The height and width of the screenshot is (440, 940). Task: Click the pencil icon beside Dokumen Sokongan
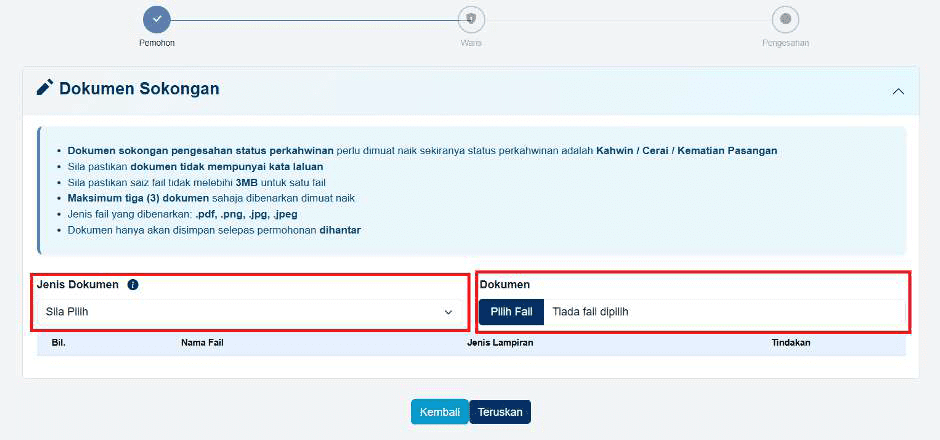(x=45, y=88)
